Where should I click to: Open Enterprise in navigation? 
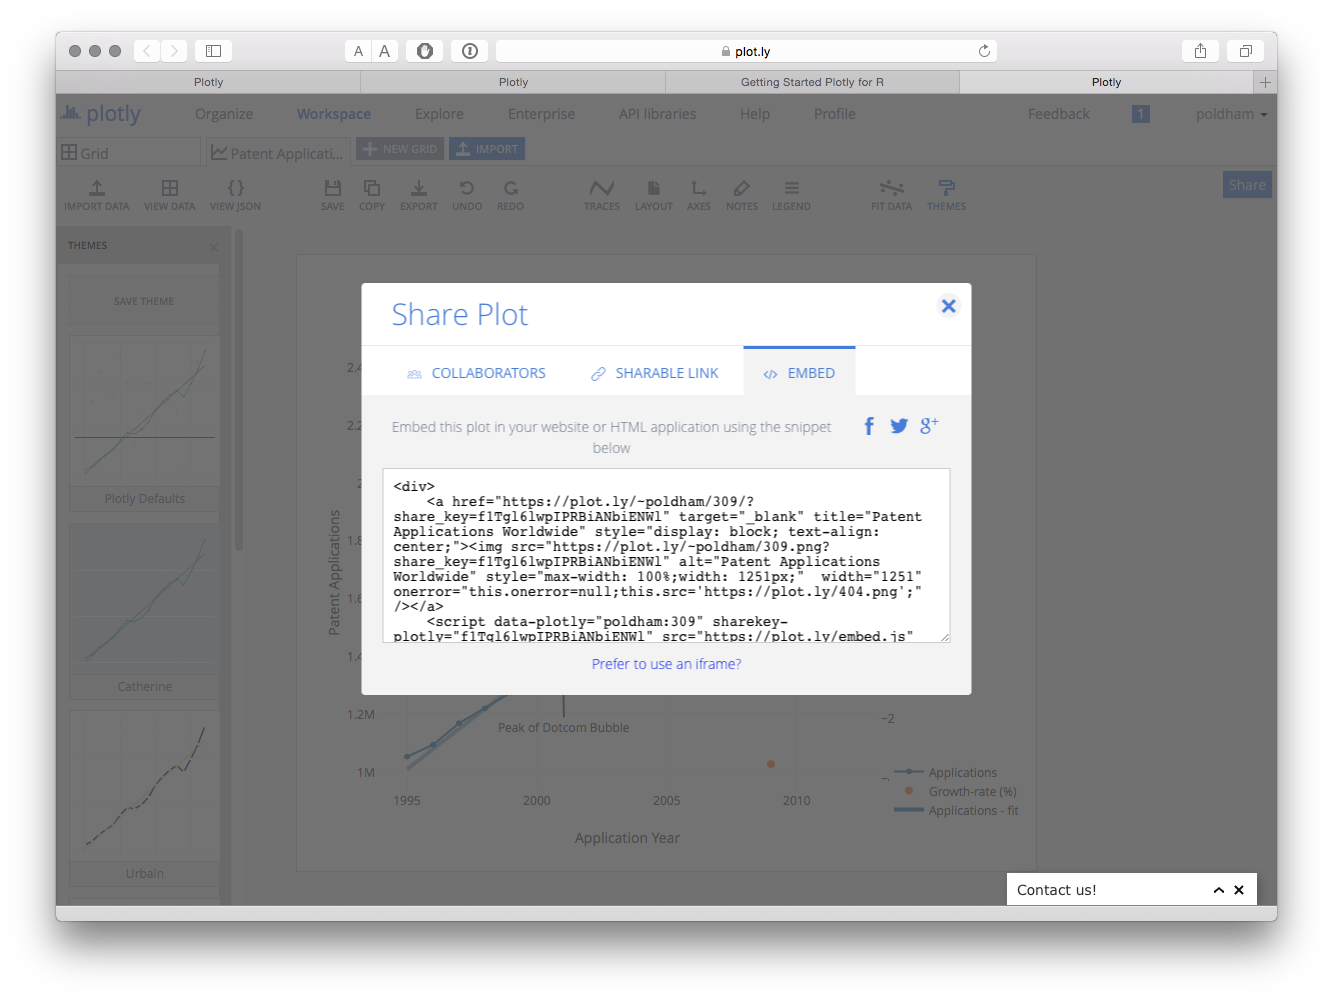(x=541, y=114)
